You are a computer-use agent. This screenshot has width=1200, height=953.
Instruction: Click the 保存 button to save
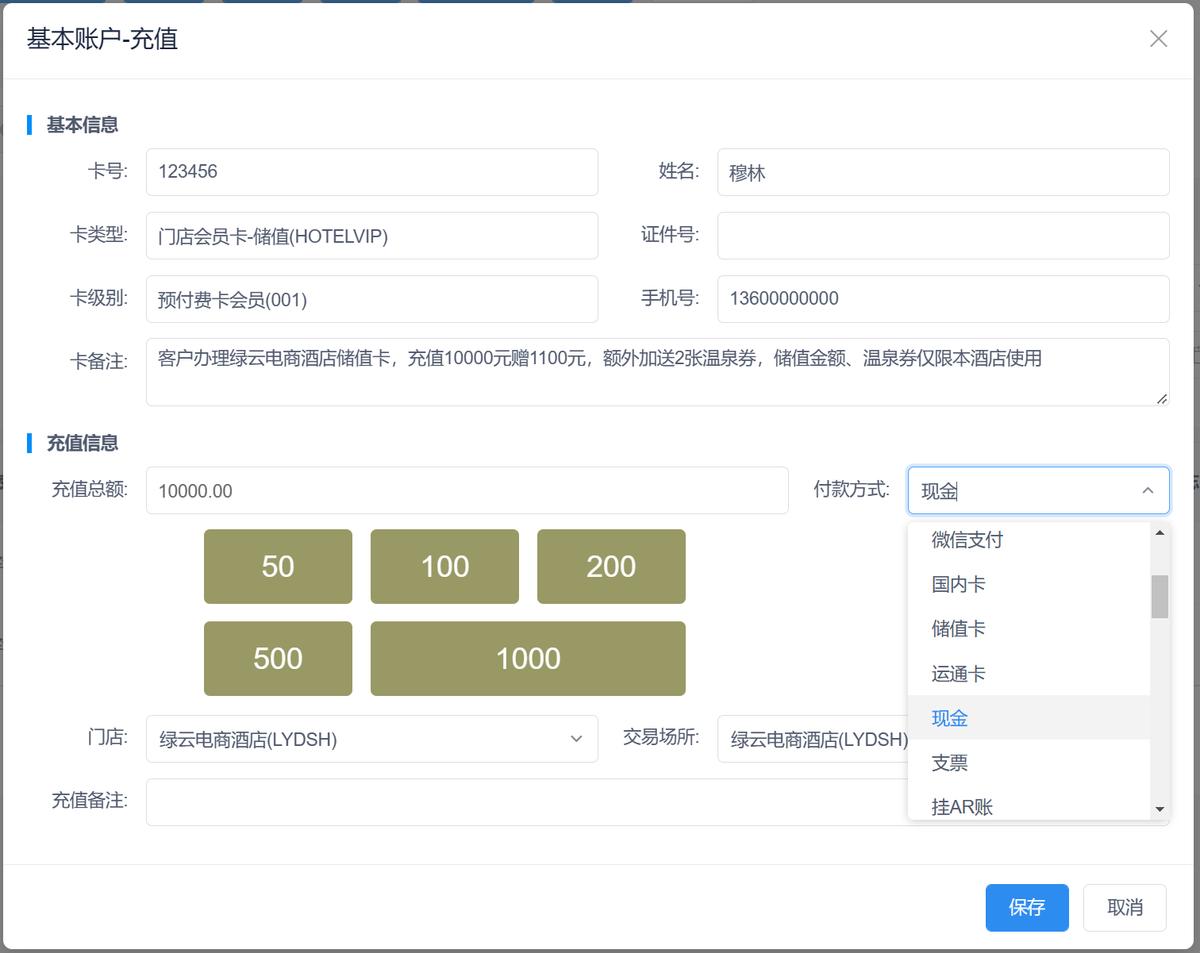(x=1027, y=907)
